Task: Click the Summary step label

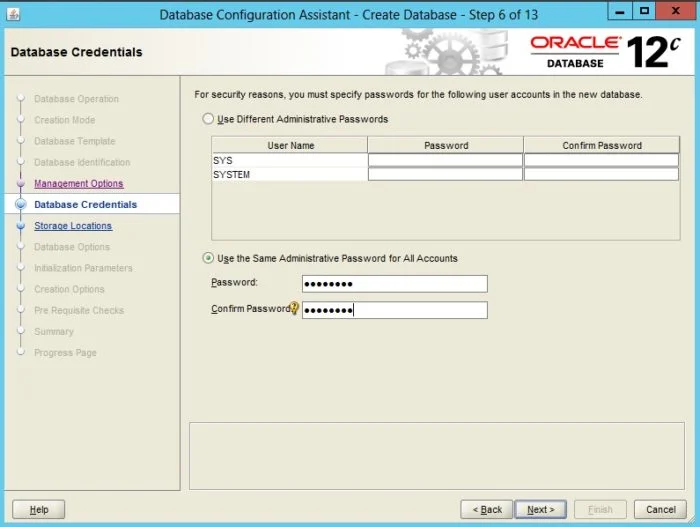Action: (54, 331)
